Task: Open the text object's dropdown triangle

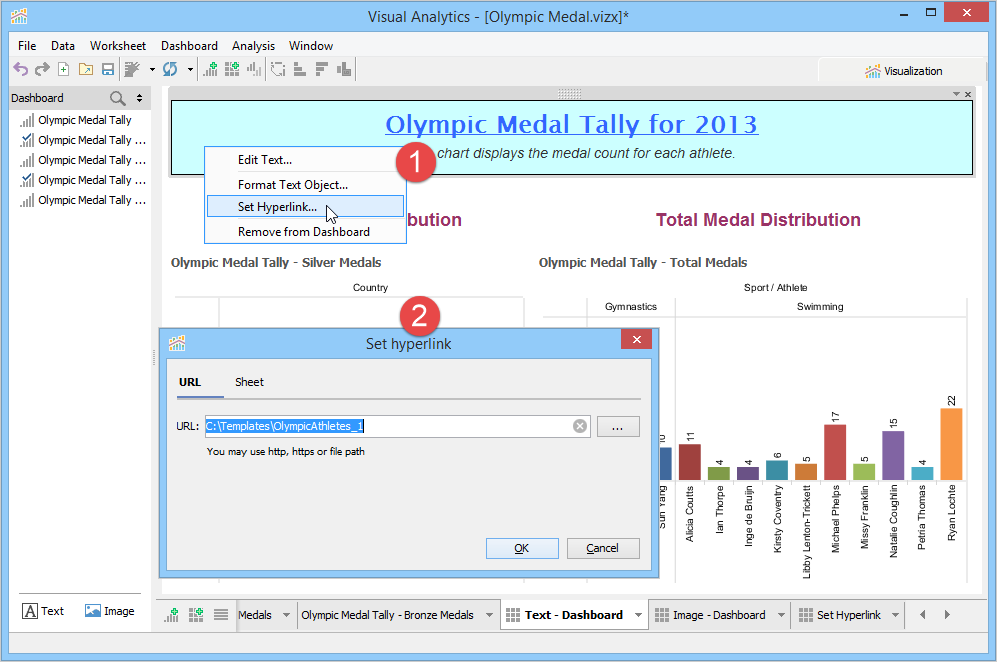Action: 956,94
